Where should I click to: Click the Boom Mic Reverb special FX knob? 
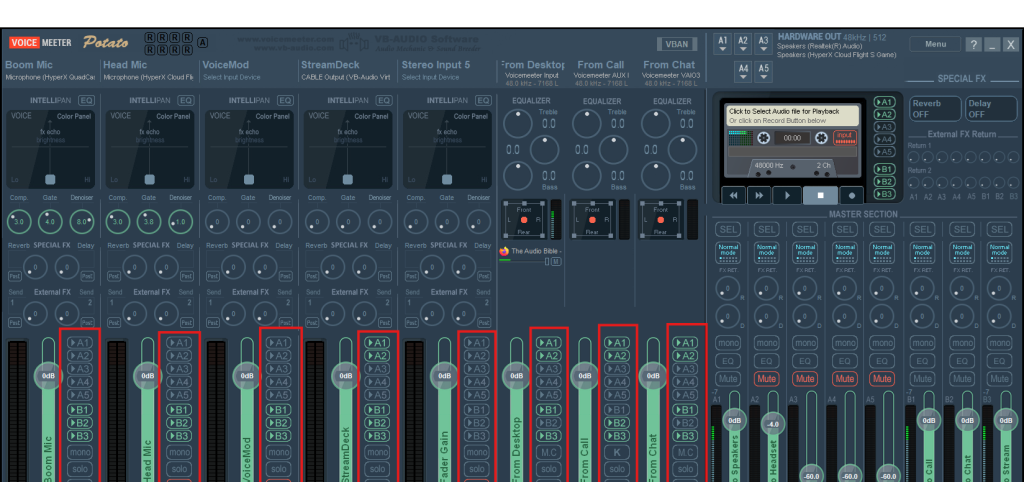point(35,268)
